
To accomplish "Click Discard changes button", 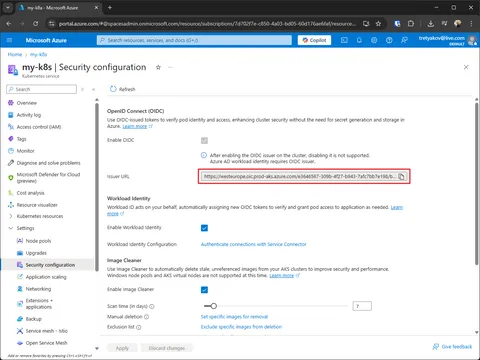I will (166, 348).
